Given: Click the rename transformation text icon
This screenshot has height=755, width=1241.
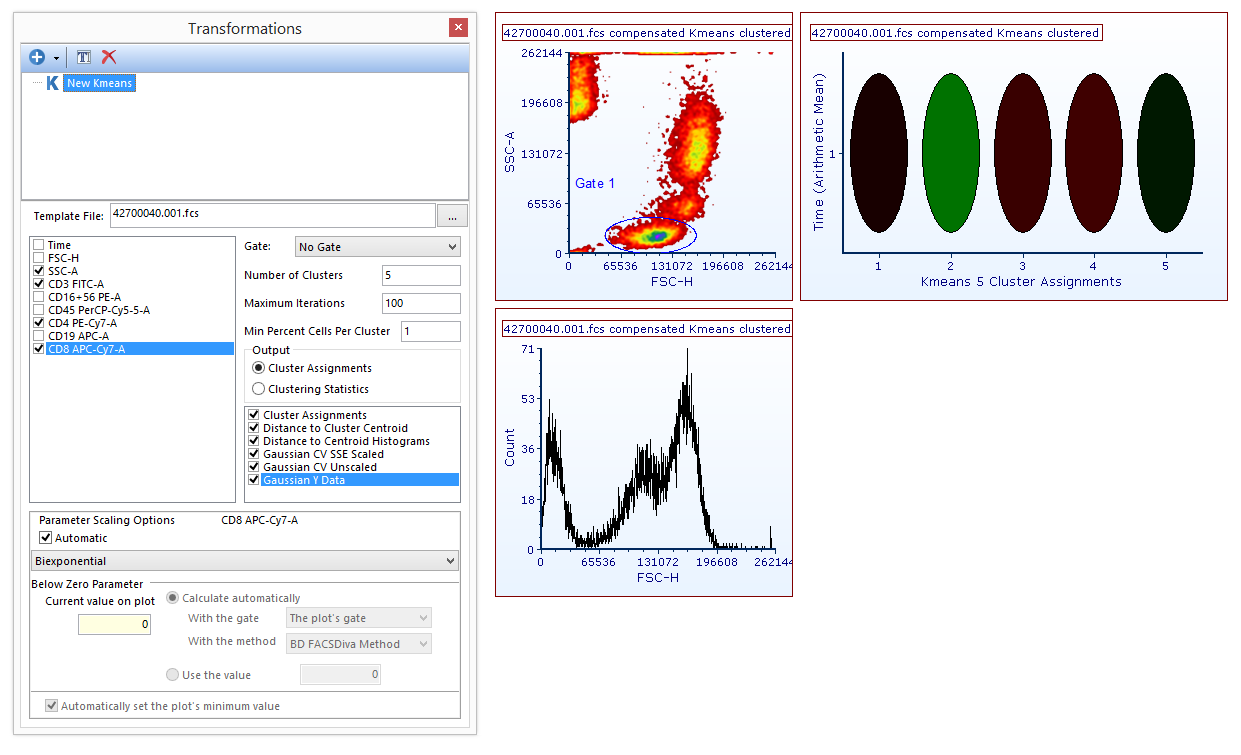Looking at the screenshot, I should tap(84, 57).
